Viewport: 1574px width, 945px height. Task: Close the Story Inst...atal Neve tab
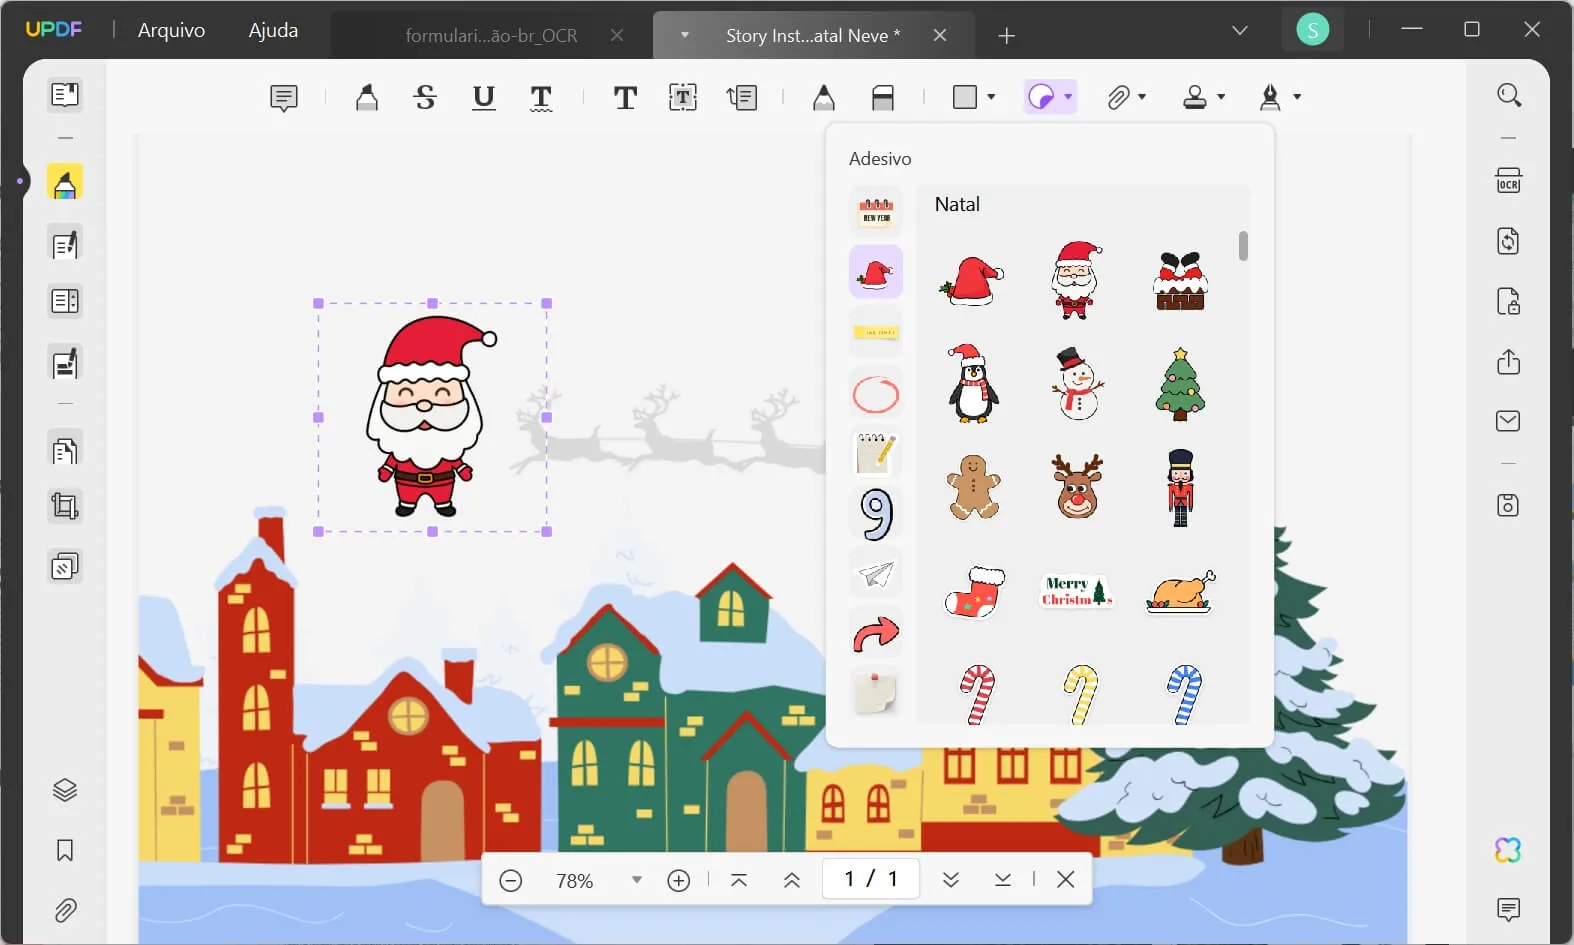click(x=940, y=35)
